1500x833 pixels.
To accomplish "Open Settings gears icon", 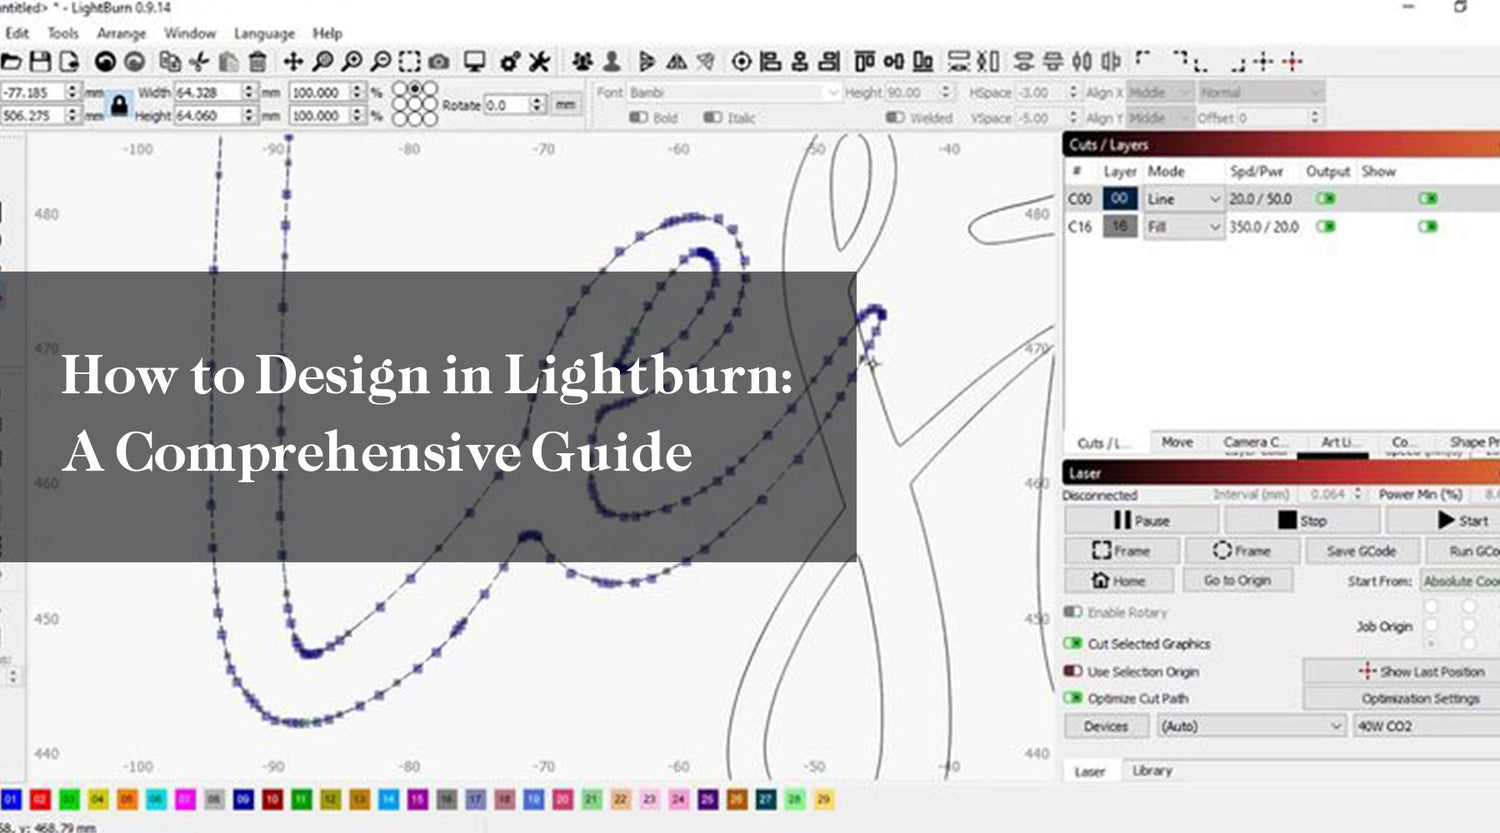I will coord(510,62).
